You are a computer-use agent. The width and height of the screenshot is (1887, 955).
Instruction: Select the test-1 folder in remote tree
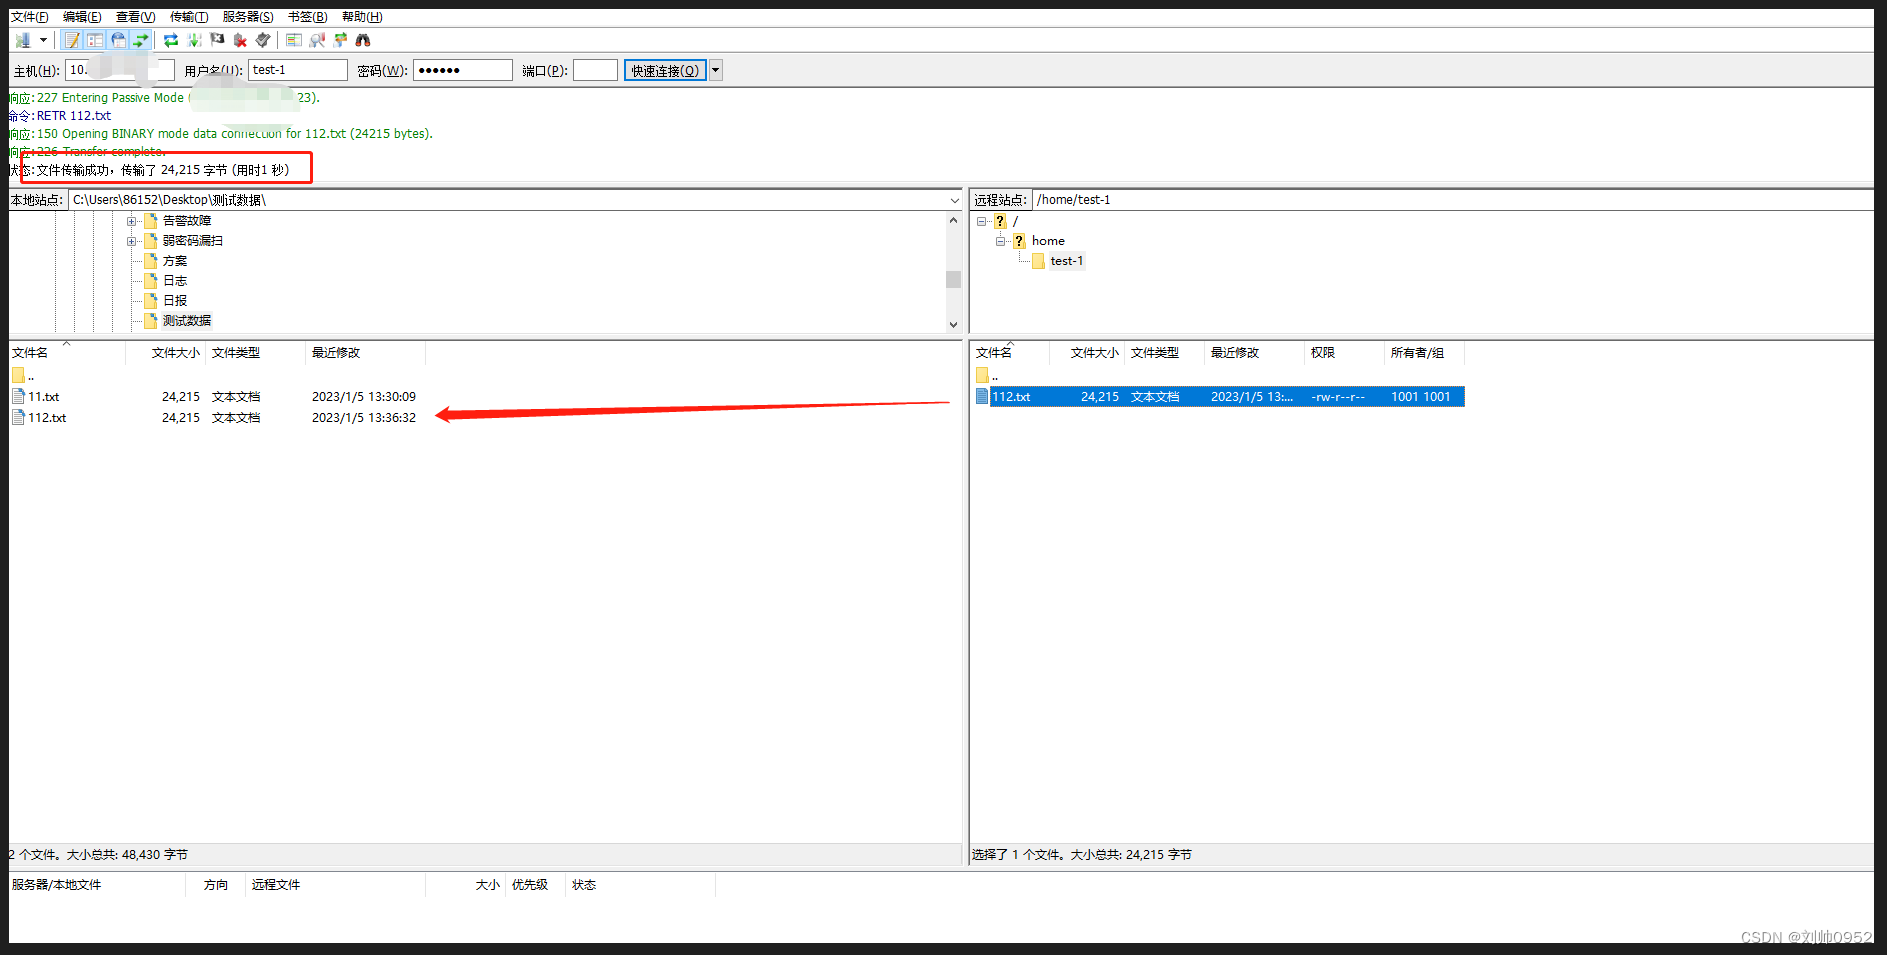point(1066,261)
